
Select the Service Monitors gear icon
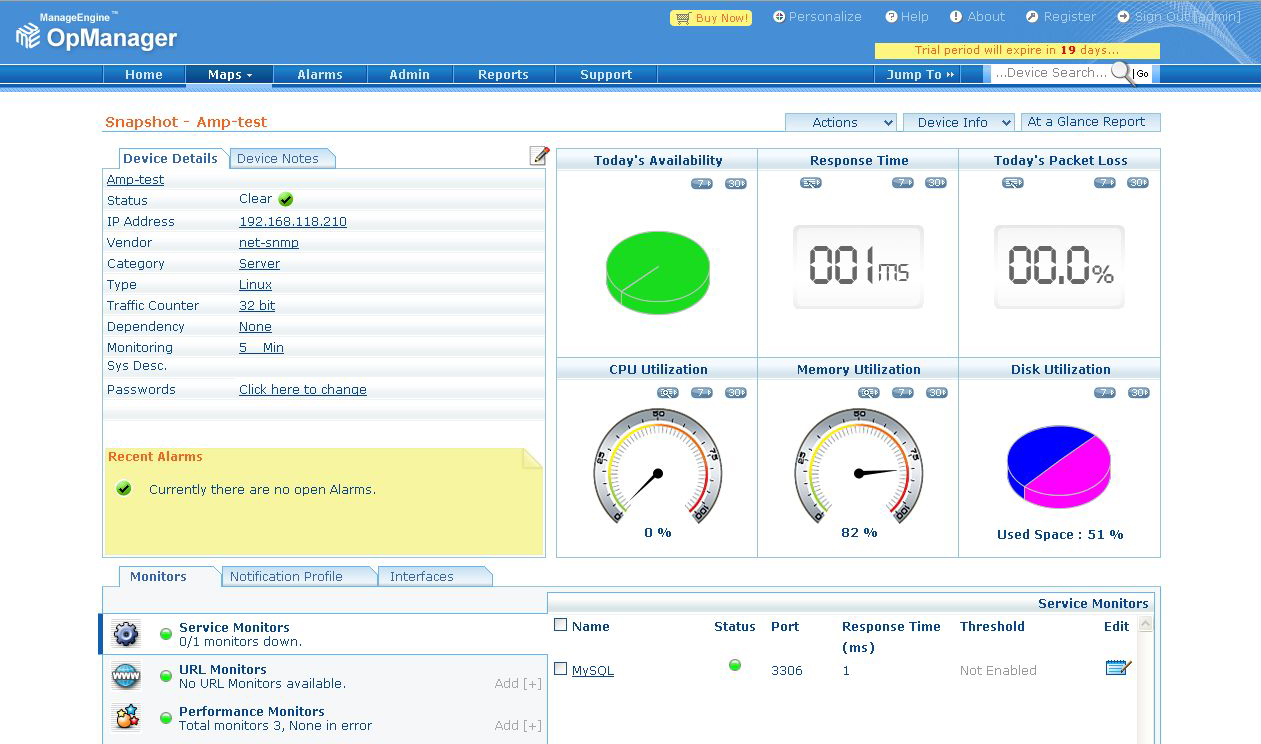tap(126, 634)
